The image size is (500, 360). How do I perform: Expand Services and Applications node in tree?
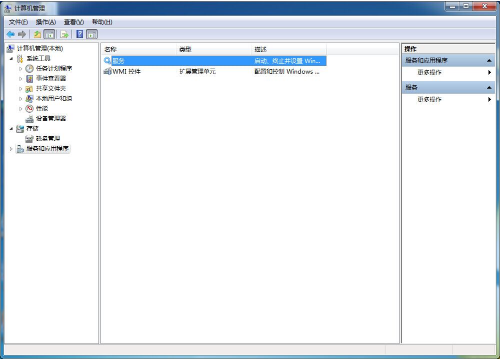click(x=11, y=149)
